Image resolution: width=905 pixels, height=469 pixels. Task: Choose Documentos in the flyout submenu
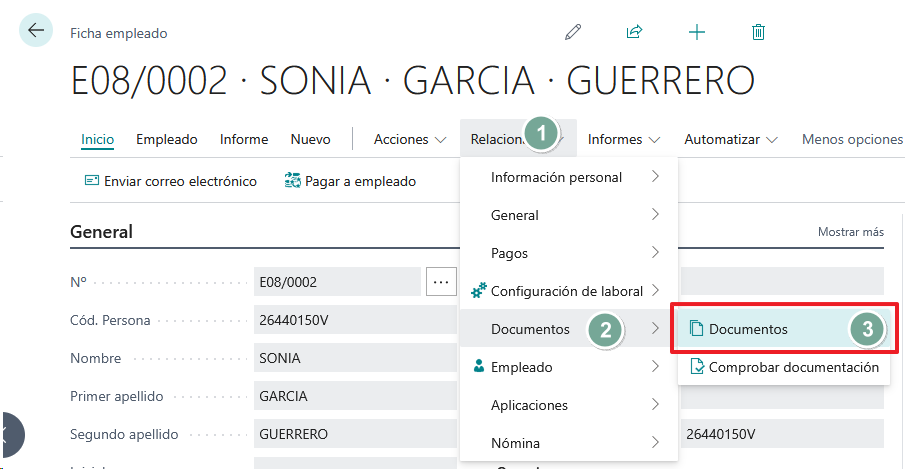click(784, 329)
